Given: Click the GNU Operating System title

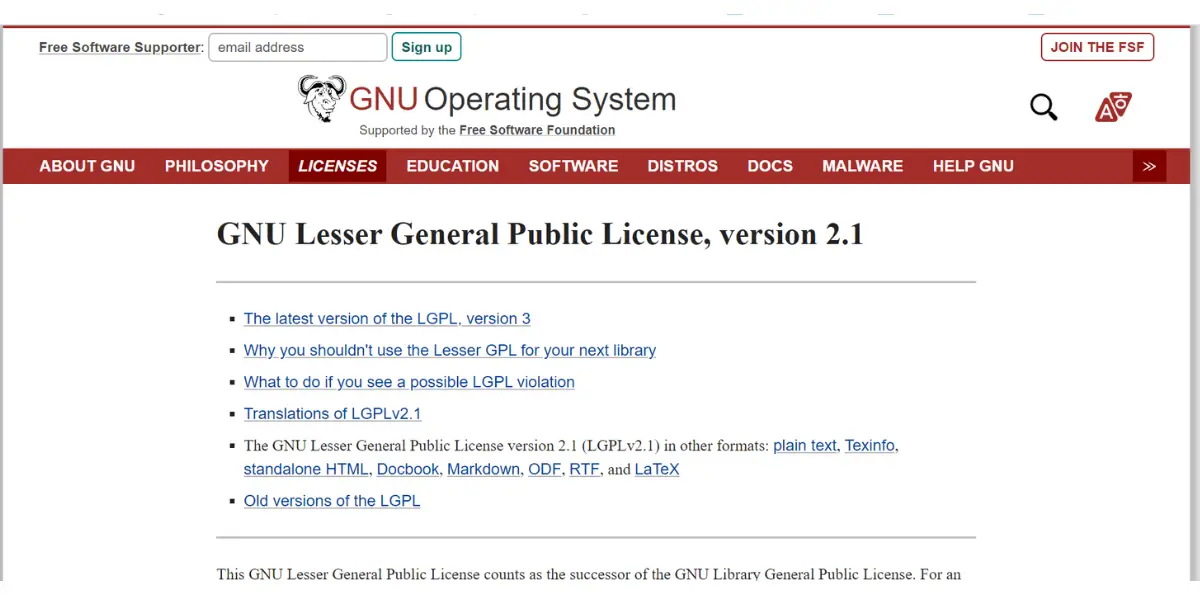Looking at the screenshot, I should coord(513,99).
